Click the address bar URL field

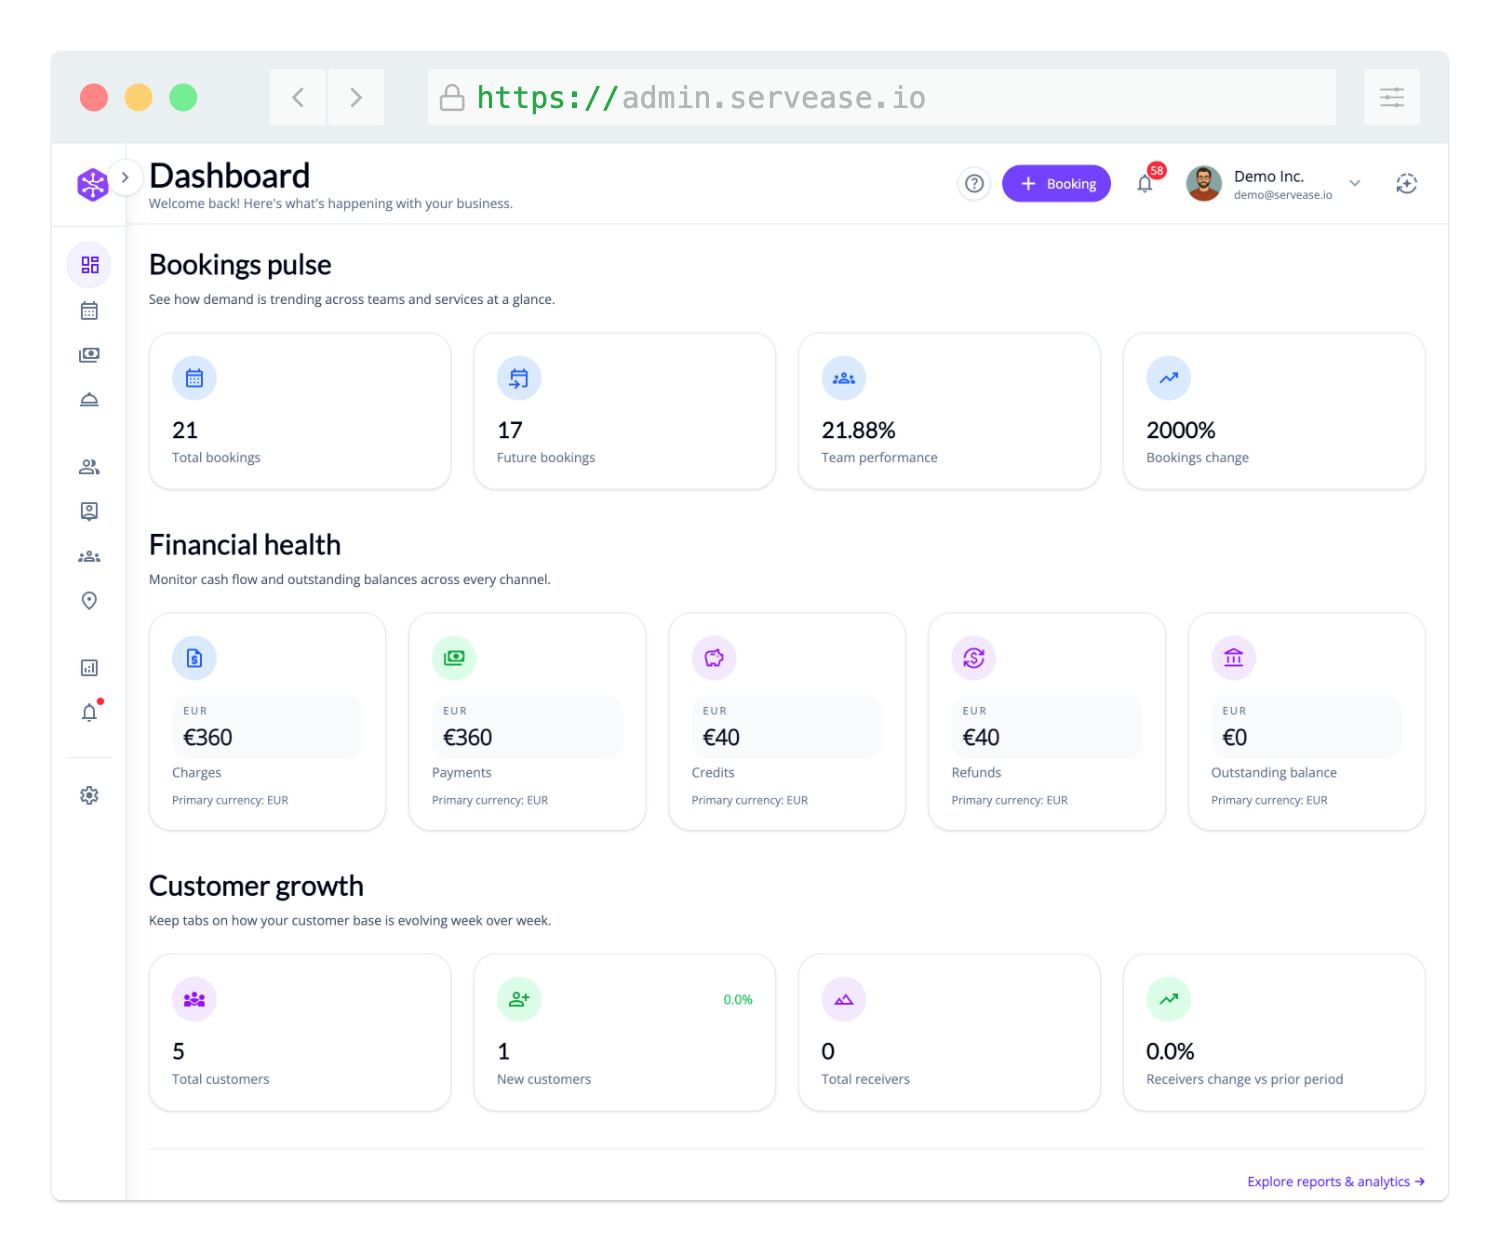(x=882, y=97)
